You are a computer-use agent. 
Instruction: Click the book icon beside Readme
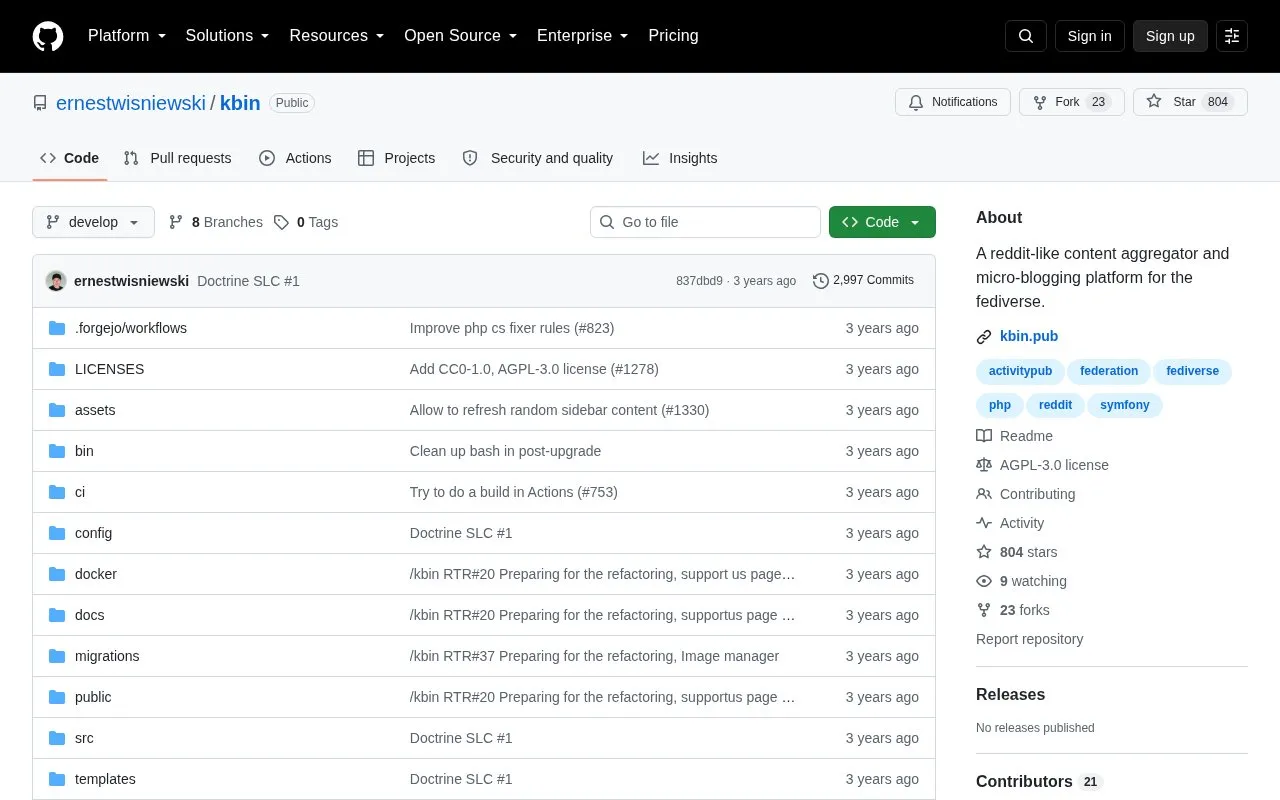pos(984,436)
